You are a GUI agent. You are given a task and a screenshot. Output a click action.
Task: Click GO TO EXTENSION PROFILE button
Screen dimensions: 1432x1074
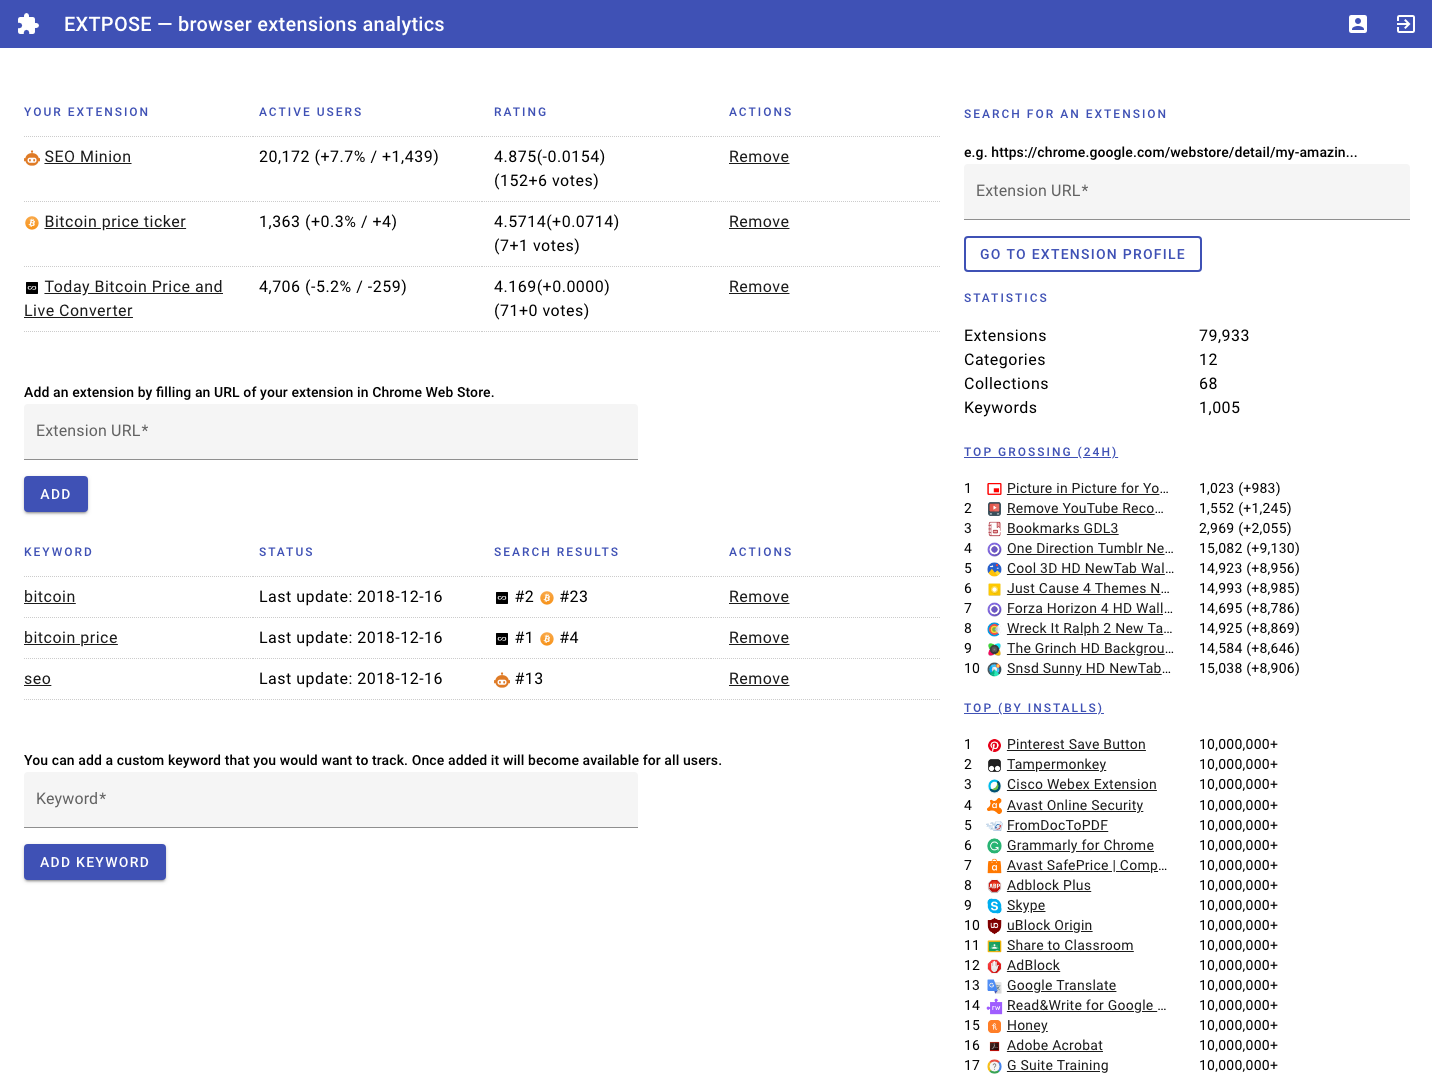coord(1083,254)
